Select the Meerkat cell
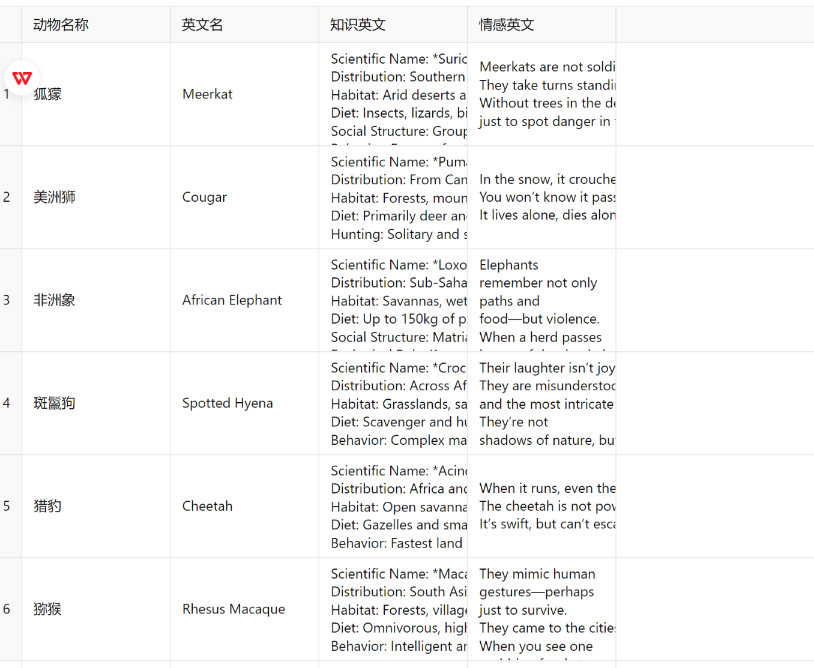Viewport: 814px width, 668px height. (207, 94)
